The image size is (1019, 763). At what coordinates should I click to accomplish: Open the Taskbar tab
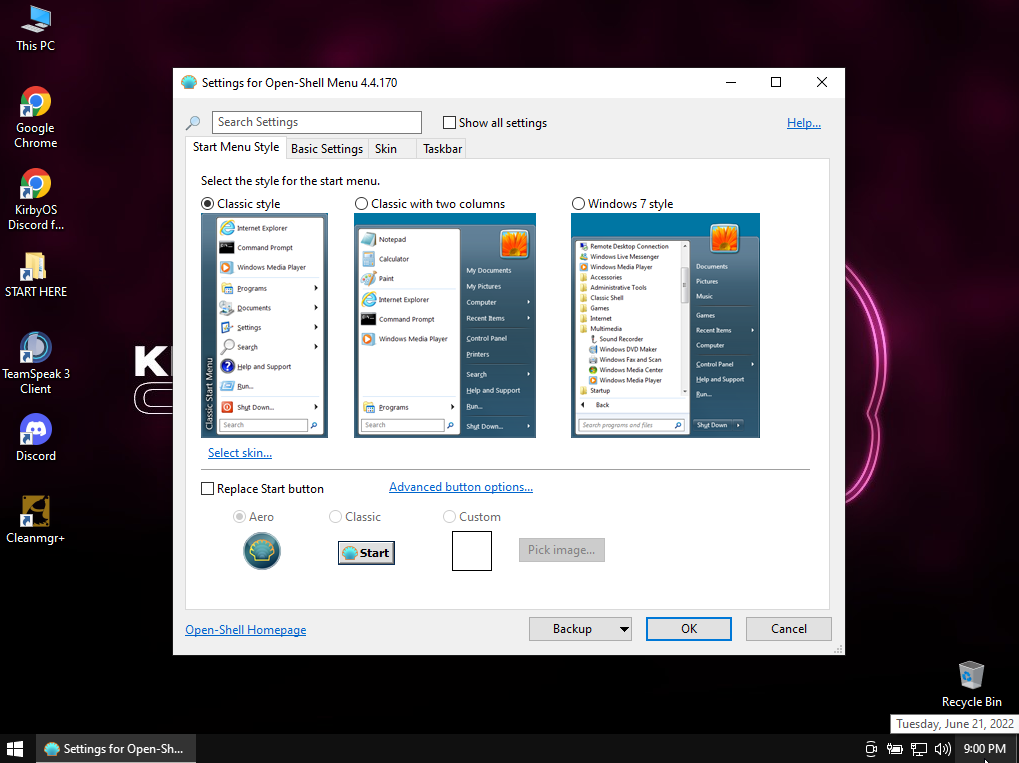coord(443,149)
